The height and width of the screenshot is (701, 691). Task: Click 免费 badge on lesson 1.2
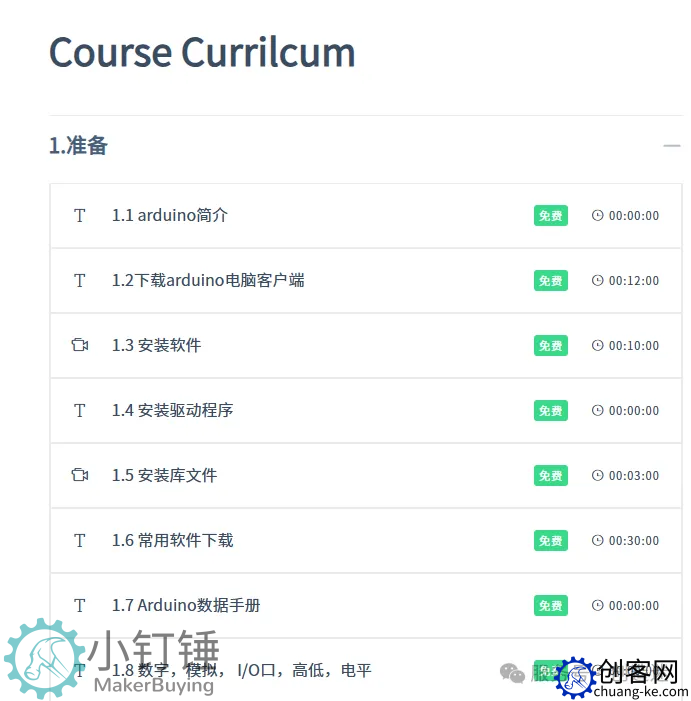pos(551,281)
